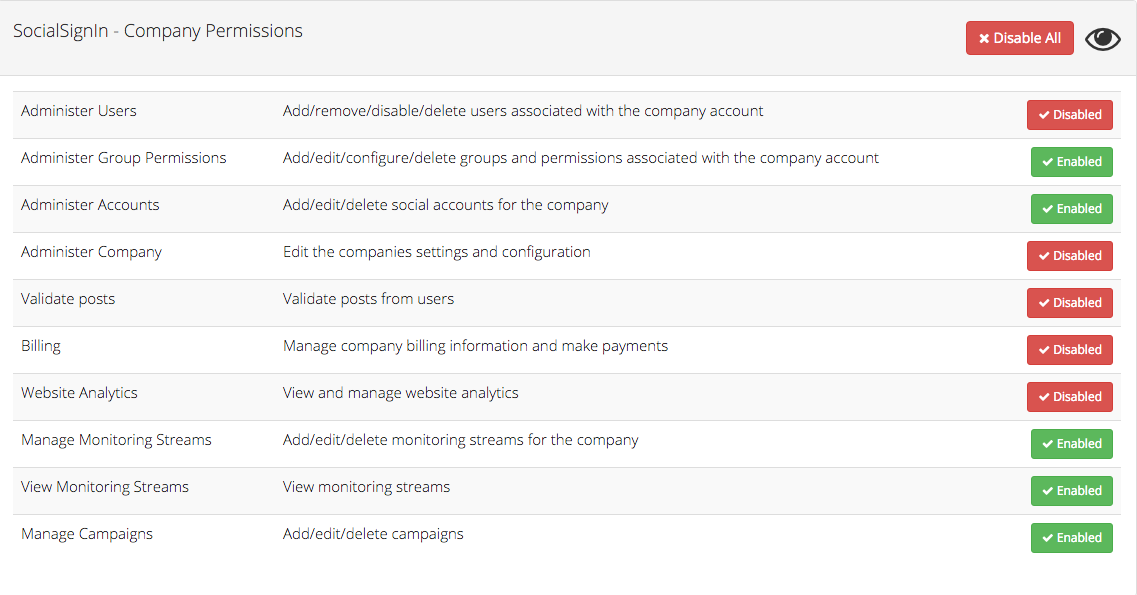Screen dimensions: 1137x595
Task: Click SocialSignIn - Company Permissions heading
Action: click(x=158, y=31)
